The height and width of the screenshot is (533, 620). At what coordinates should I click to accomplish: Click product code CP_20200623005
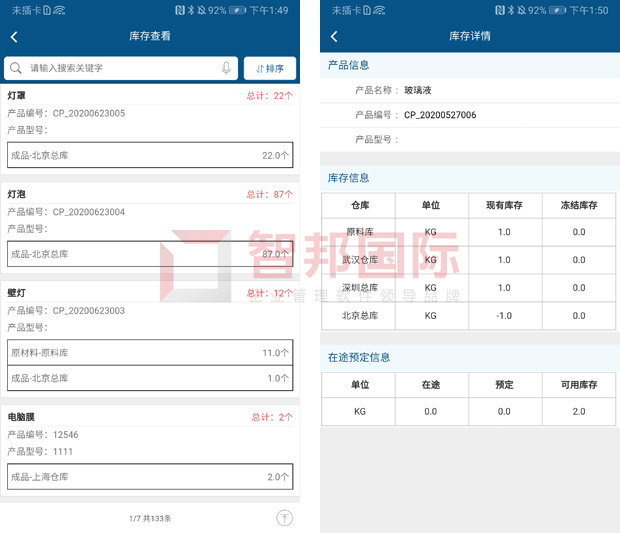[89, 113]
